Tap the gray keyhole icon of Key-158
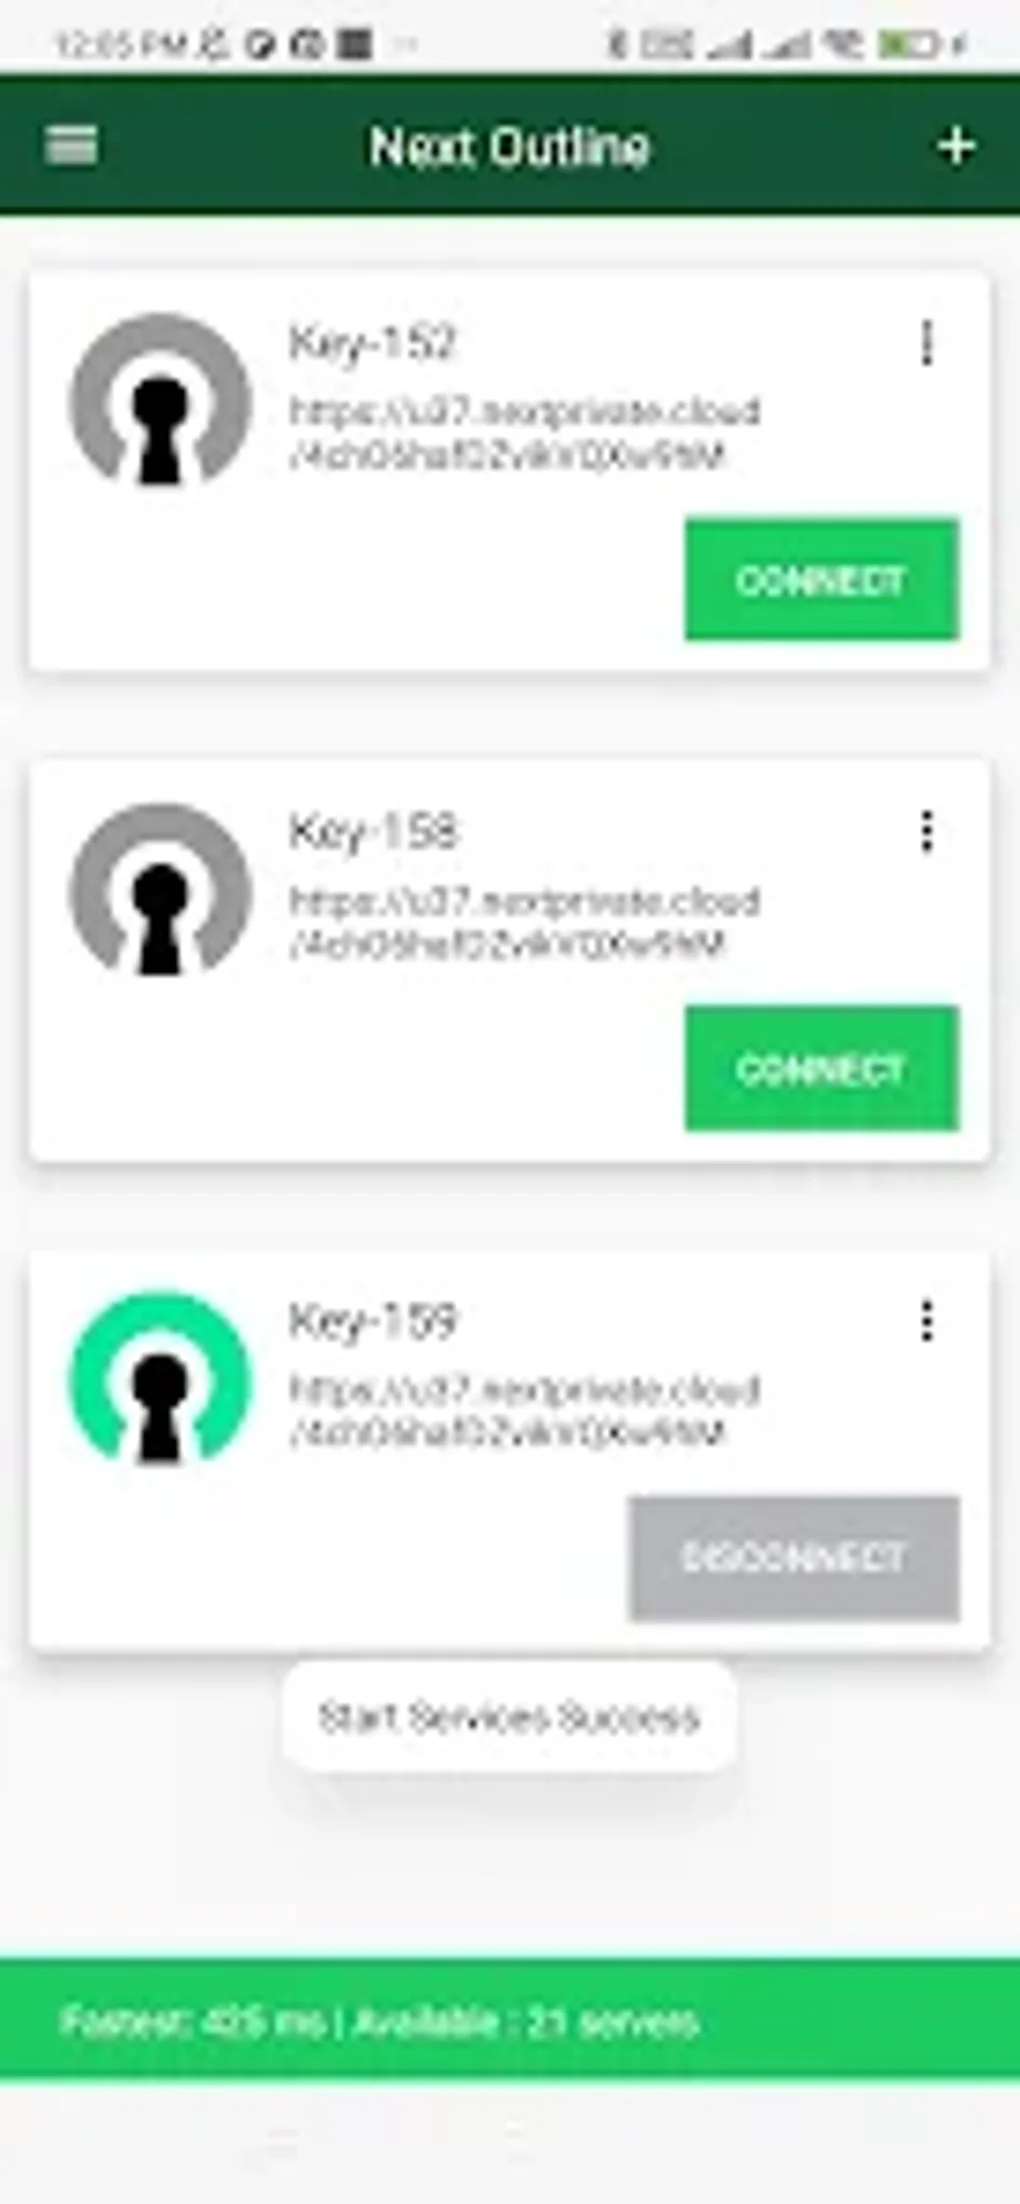Viewport: 1020px width, 2204px height. [160, 889]
